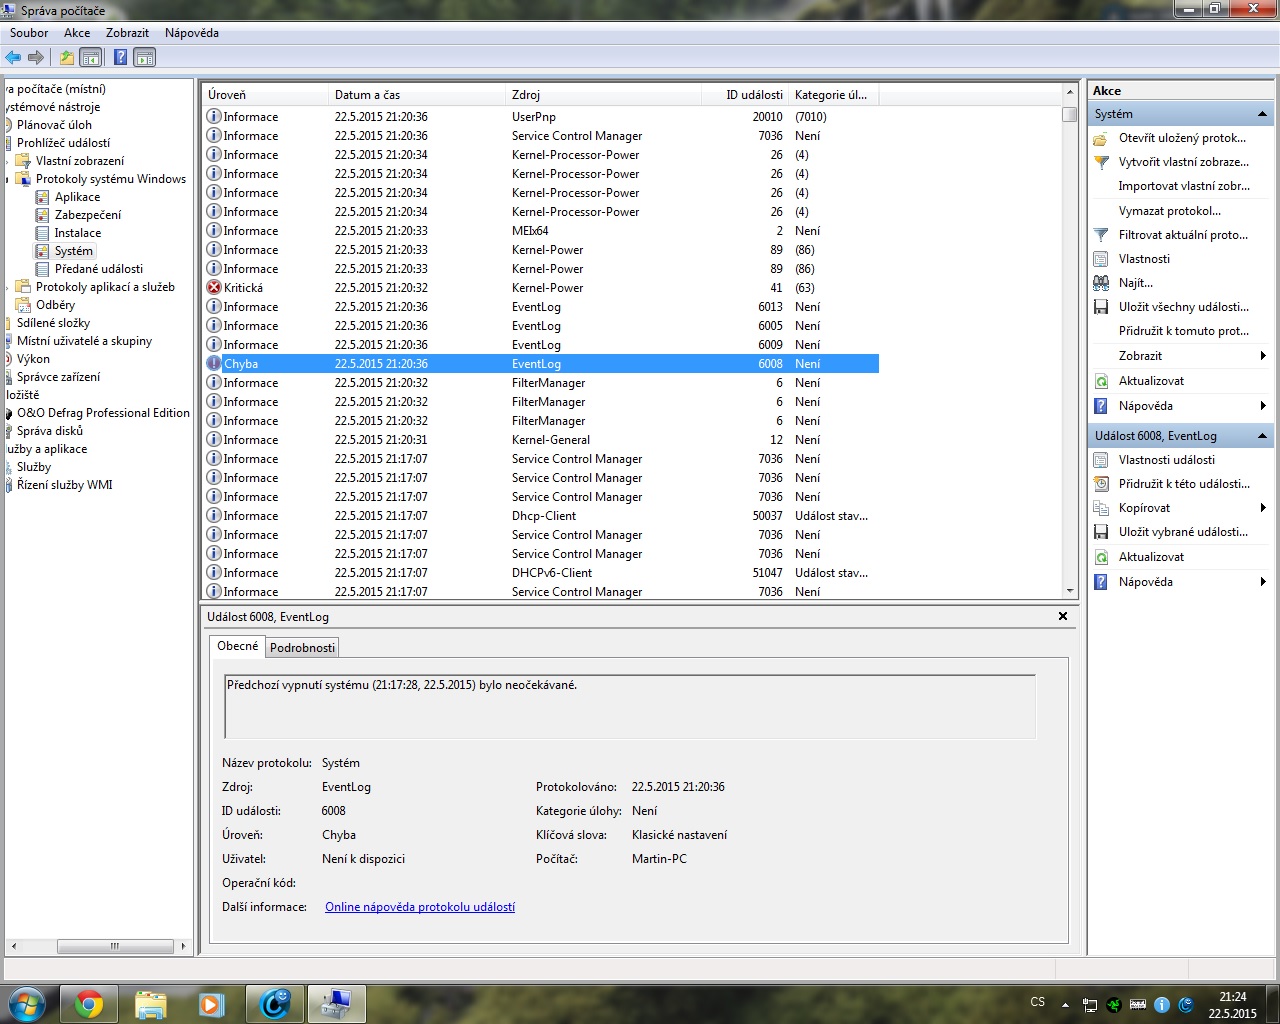
Task: Click Aktualizovat icon under Událost 6008 actions
Action: click(x=1101, y=557)
